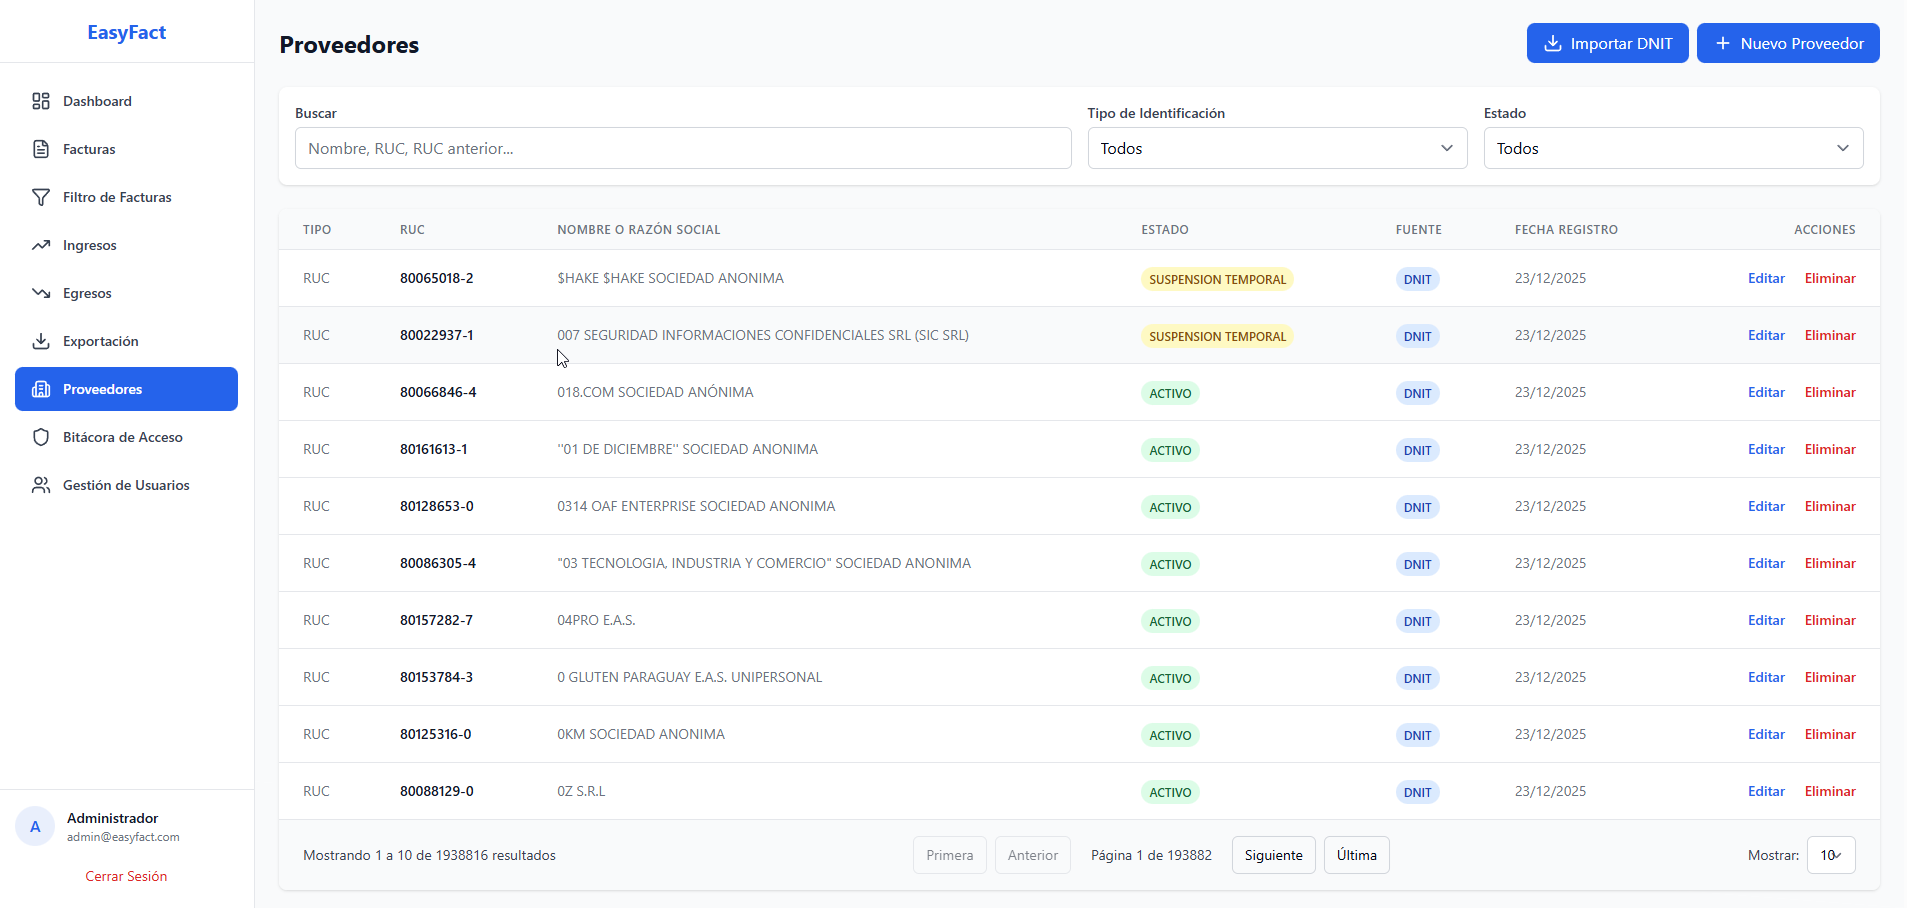Click the download icon beside Exportación

pos(41,341)
